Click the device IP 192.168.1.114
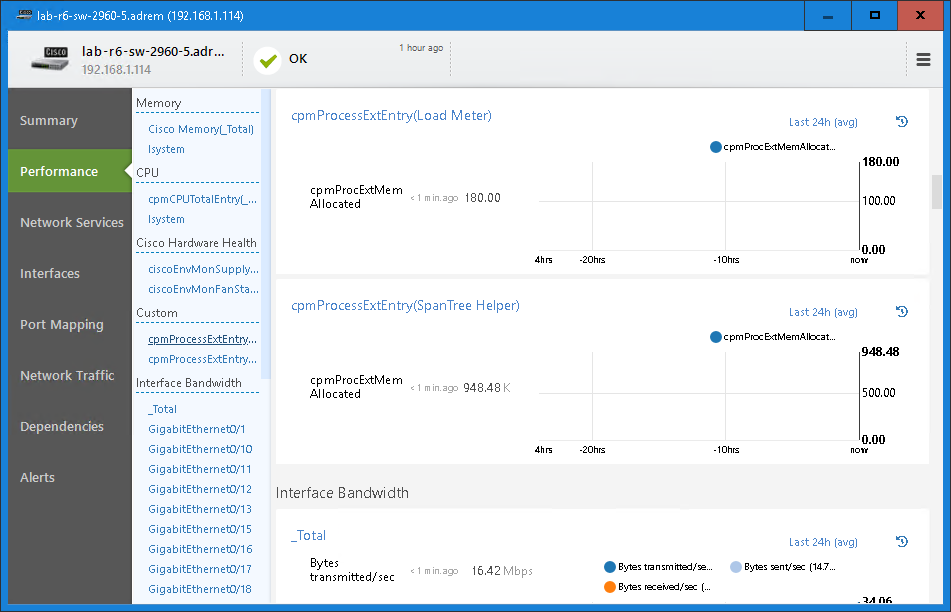This screenshot has height=612, width=951. coord(116,69)
